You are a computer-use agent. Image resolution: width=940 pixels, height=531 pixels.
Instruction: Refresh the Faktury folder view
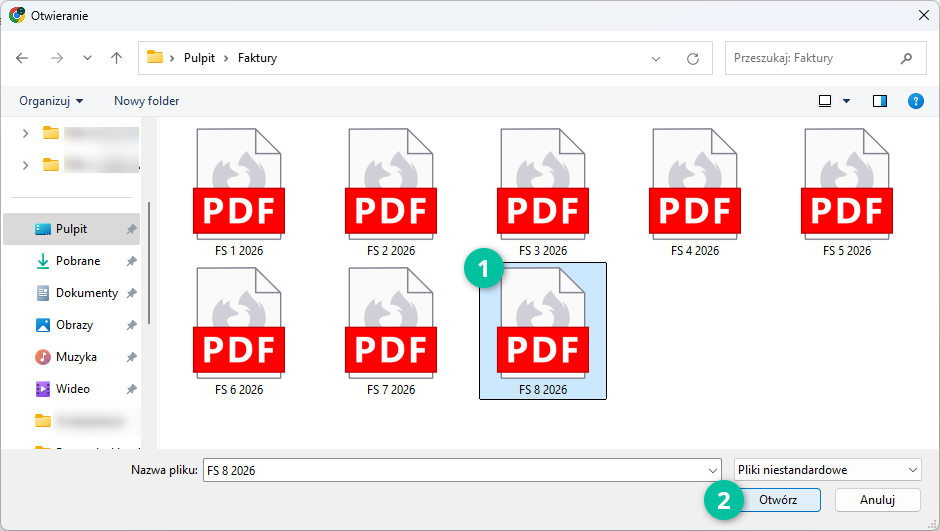click(x=692, y=59)
